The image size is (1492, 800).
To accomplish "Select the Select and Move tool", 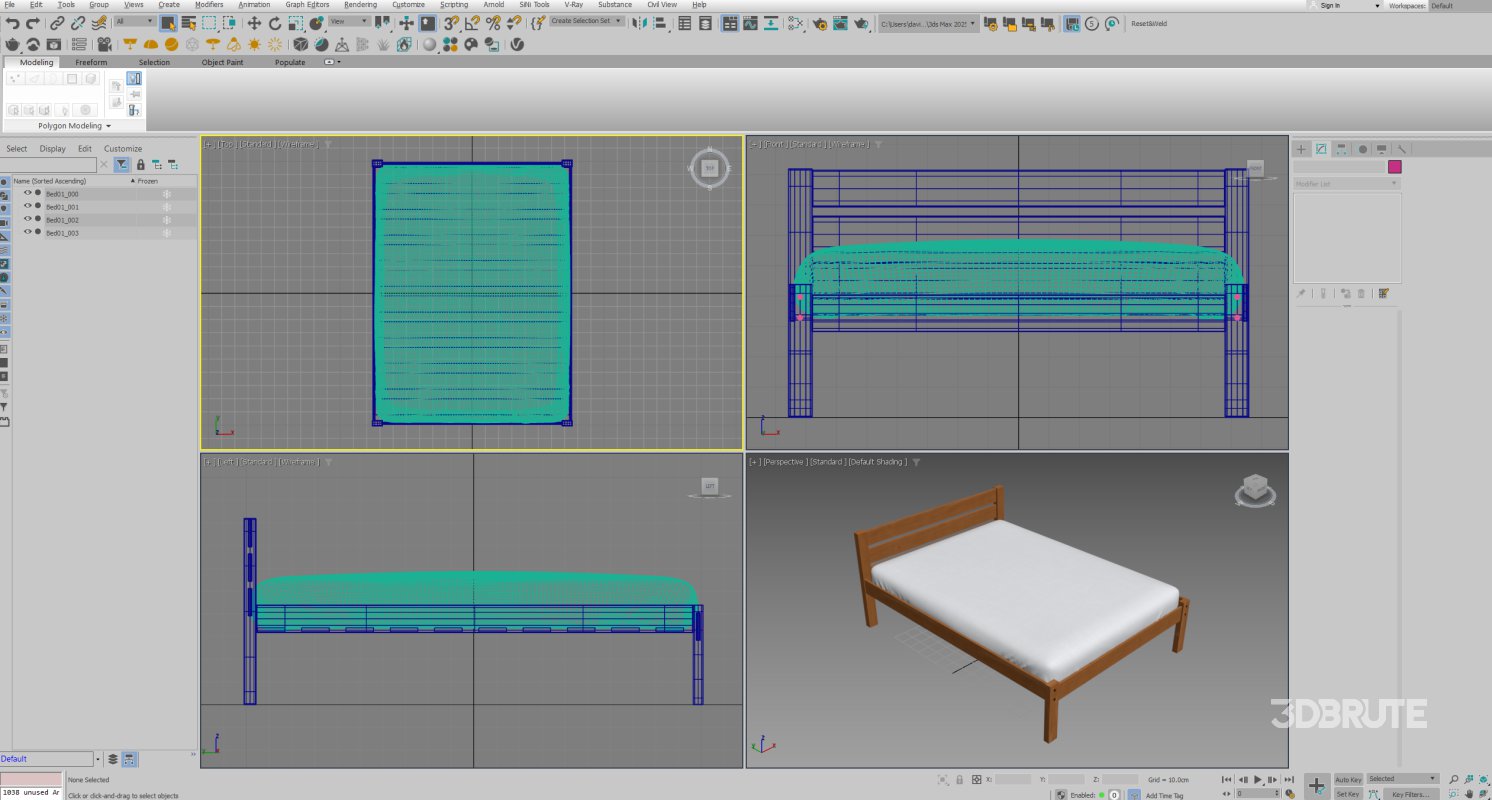I will point(255,23).
